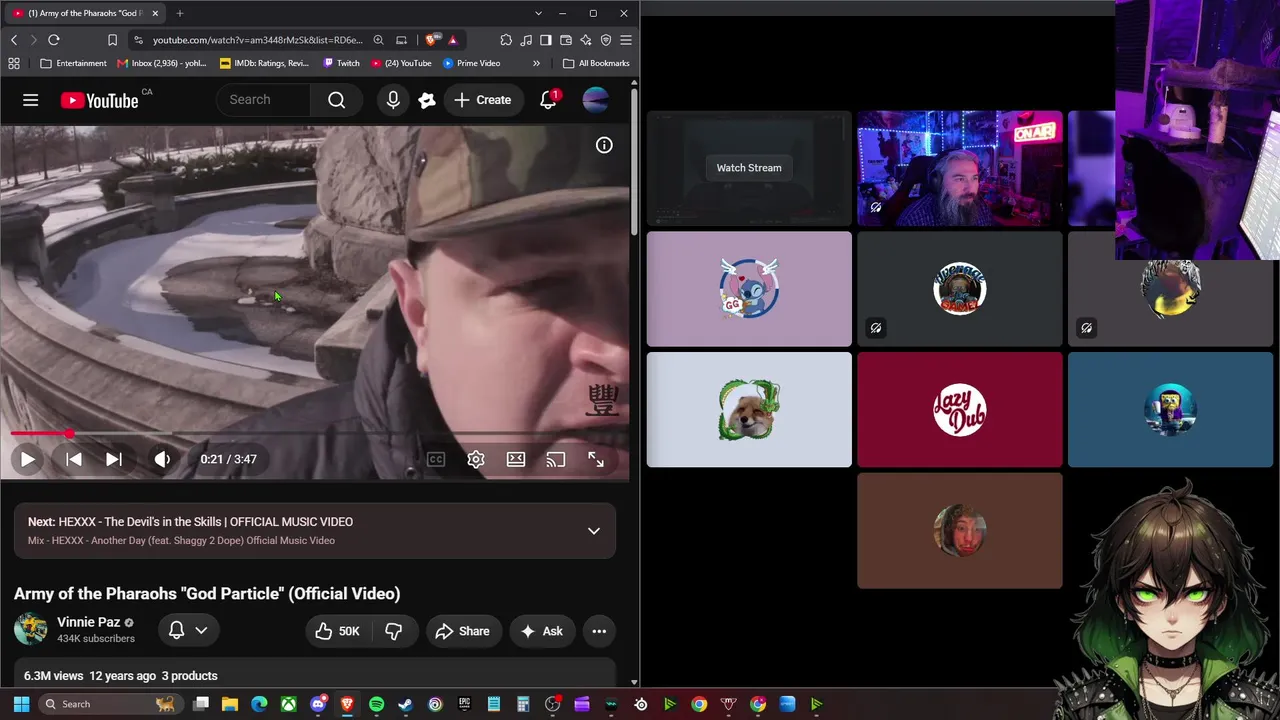Open the YouTube account avatar menu
This screenshot has height=720, width=1280.
pos(595,100)
